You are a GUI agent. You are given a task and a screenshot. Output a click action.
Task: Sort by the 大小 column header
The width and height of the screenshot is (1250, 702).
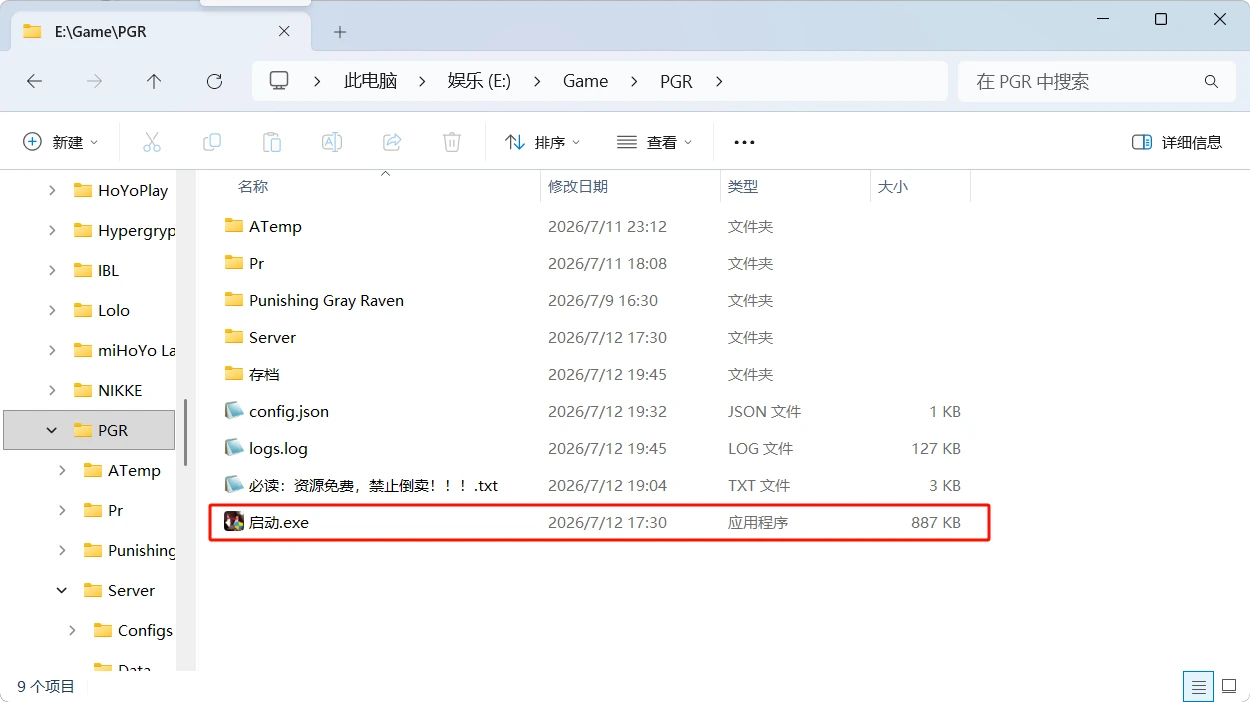pyautogui.click(x=892, y=186)
